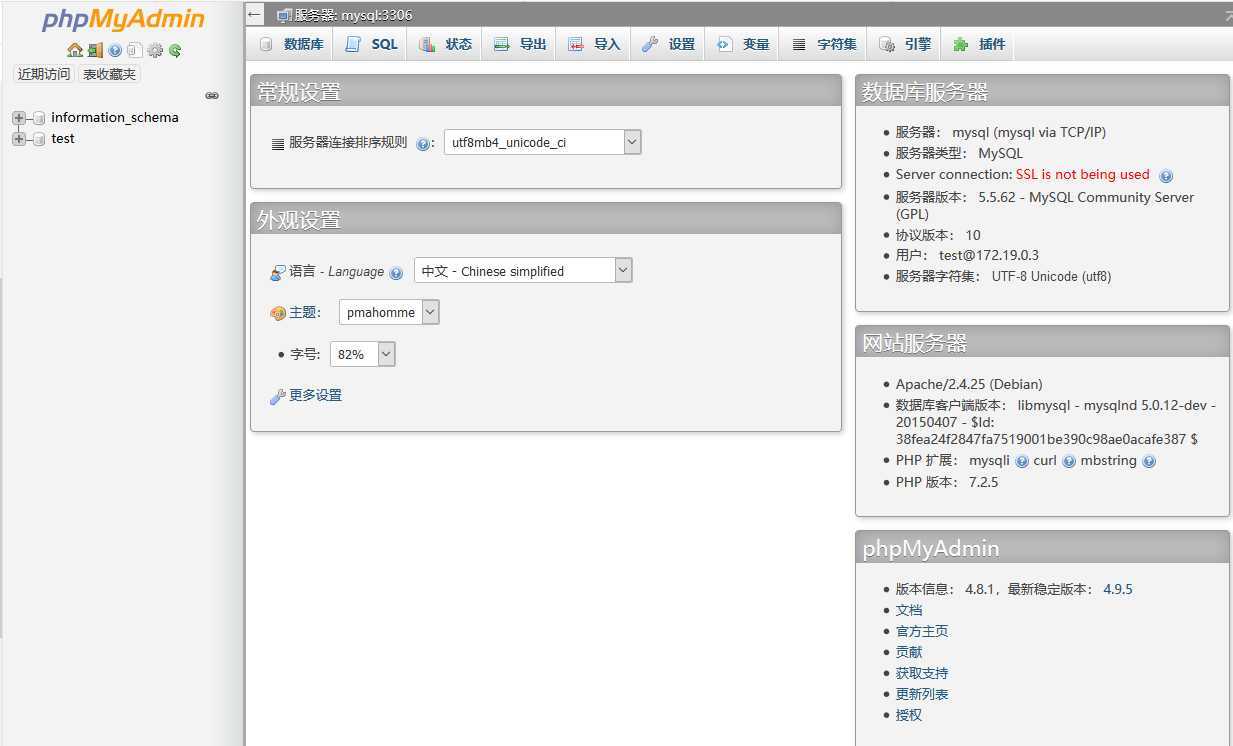1233x746 pixels.
Task: Open navigation panel settings gear icon
Action: [x=155, y=50]
